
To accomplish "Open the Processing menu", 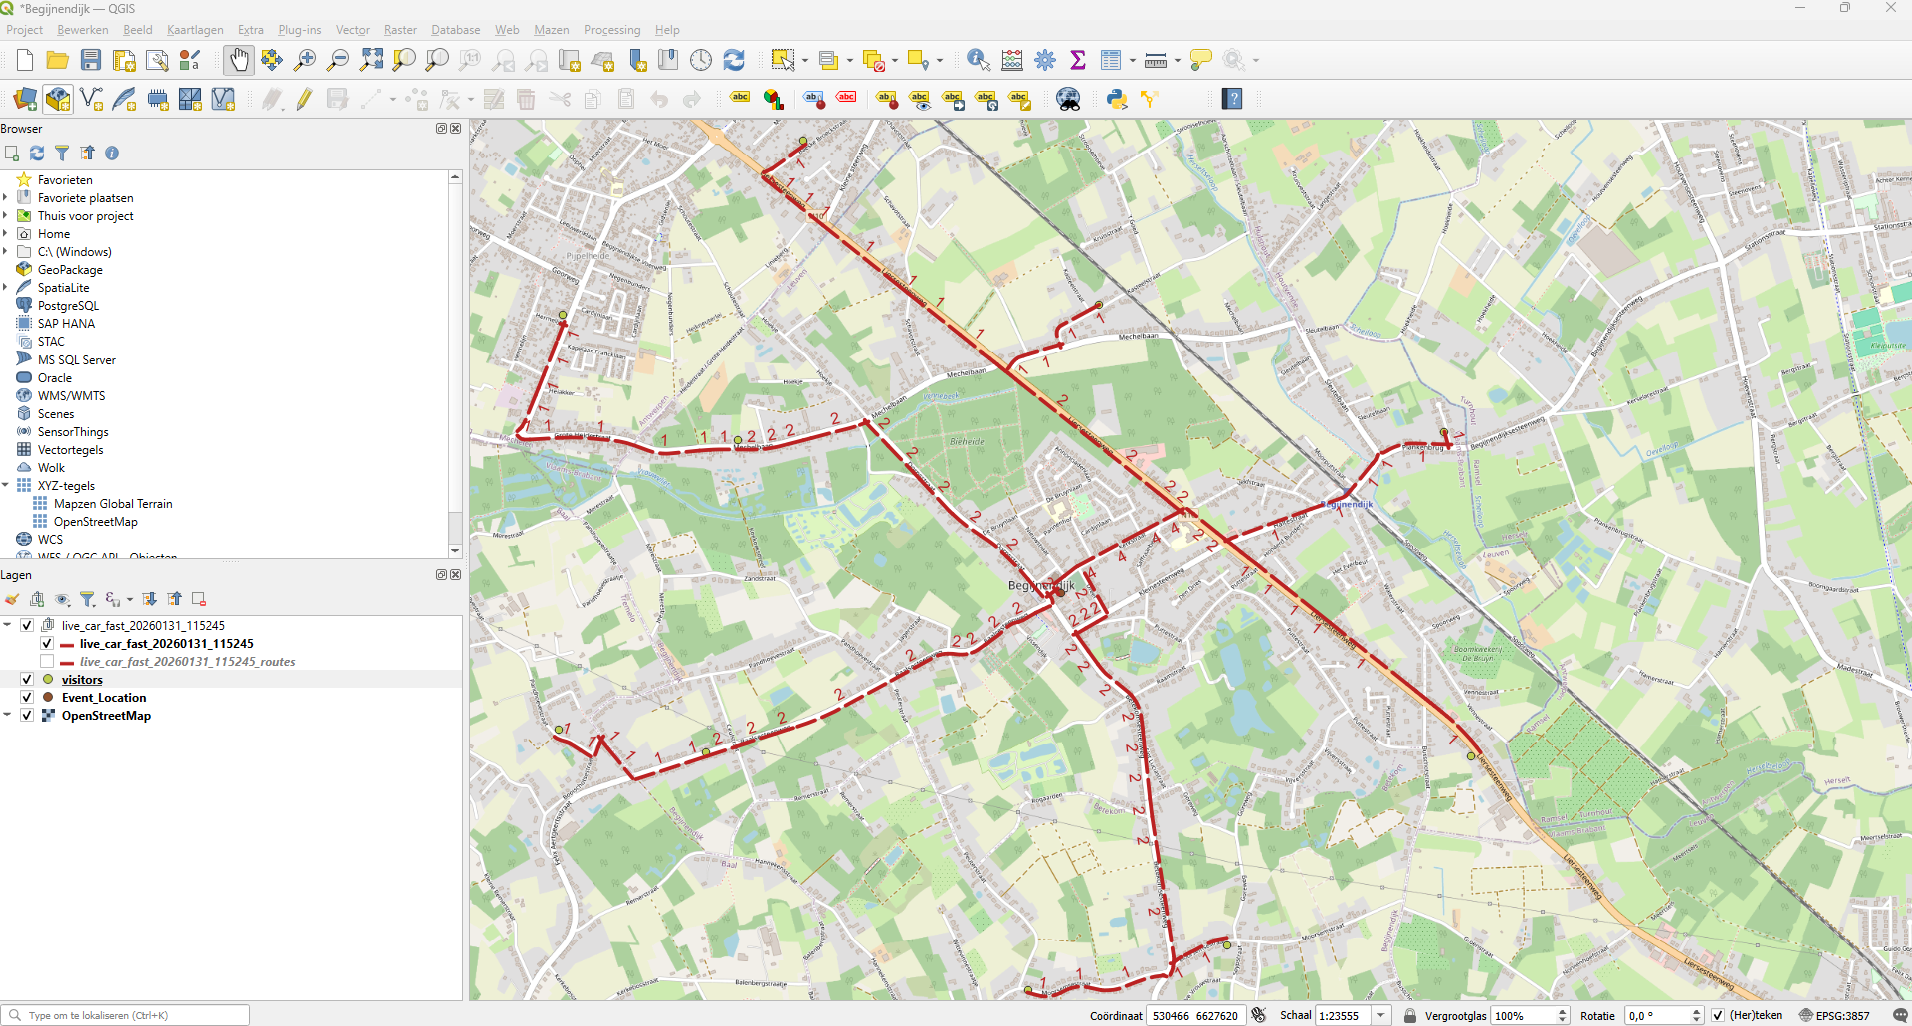I will click(x=612, y=30).
